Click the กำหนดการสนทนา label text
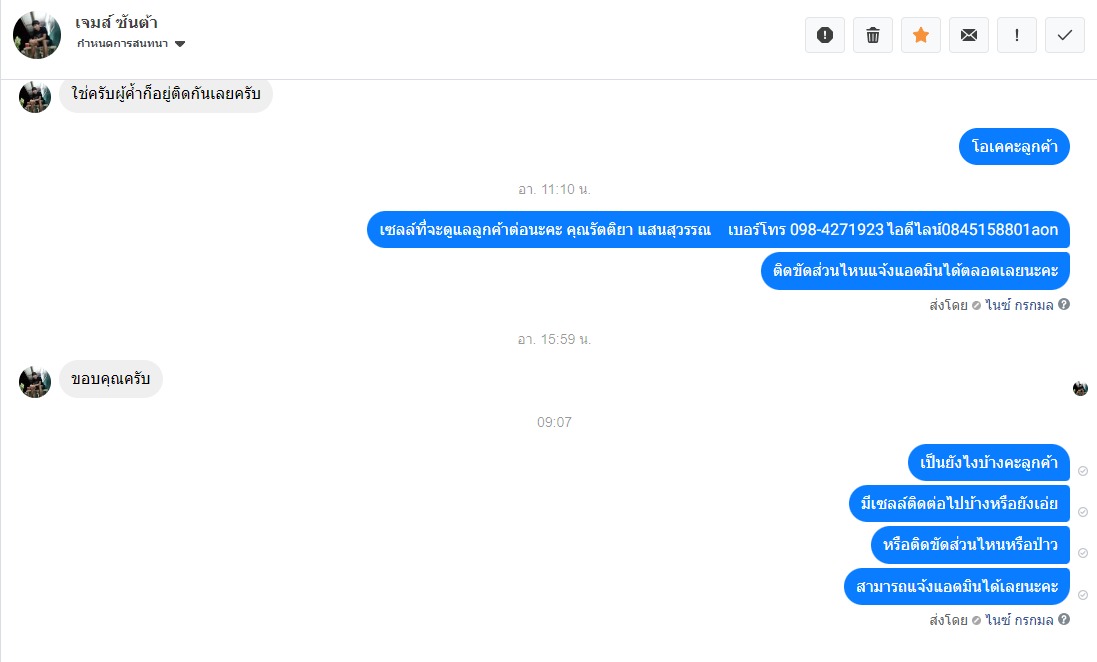The height and width of the screenshot is (662, 1097). 122,43
